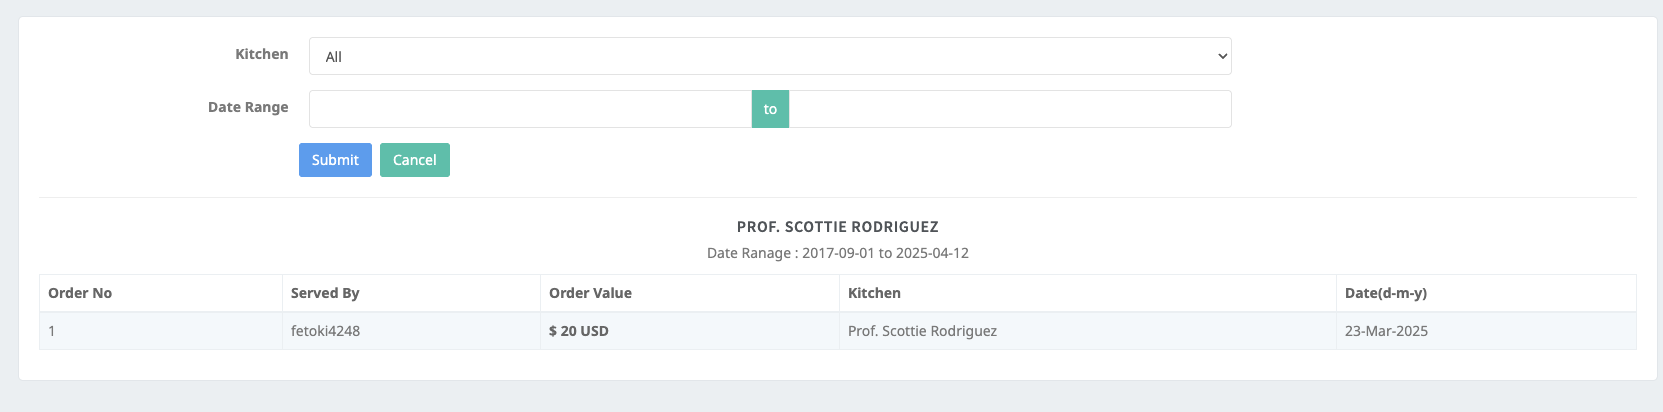
Task: Click the Kitchen dropdown arrow
Action: pyautogui.click(x=1222, y=56)
